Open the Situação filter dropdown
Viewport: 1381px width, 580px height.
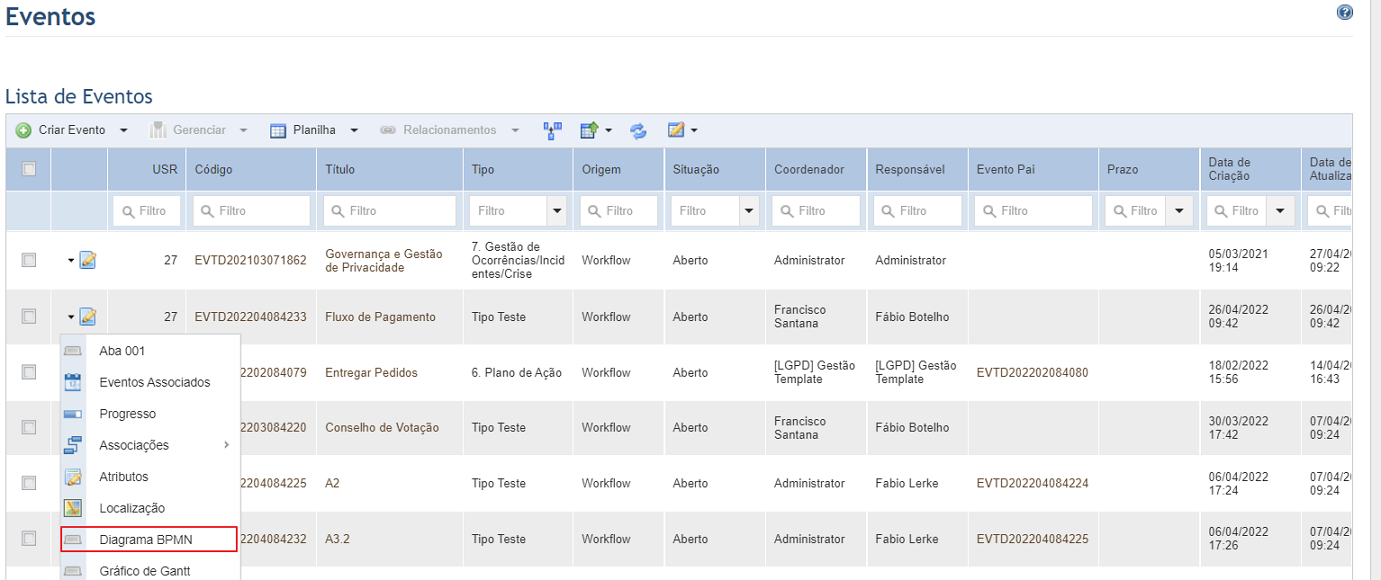749,211
